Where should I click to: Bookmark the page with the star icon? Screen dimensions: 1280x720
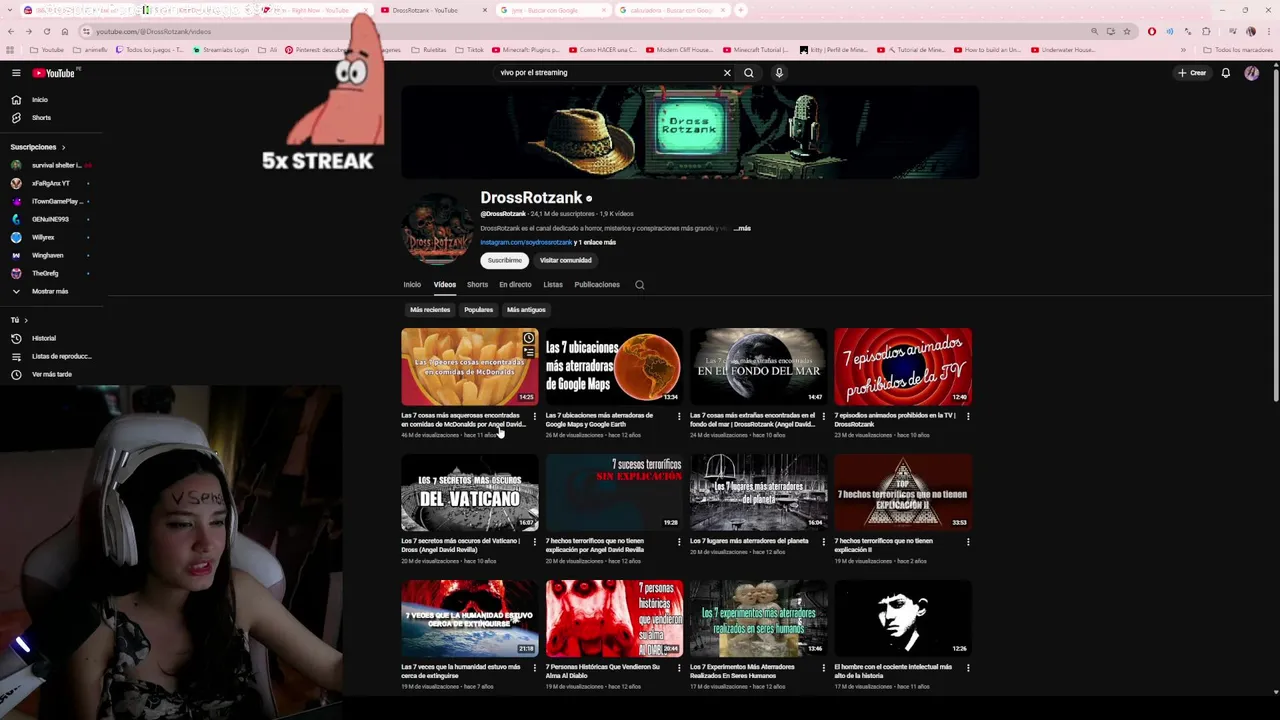tap(1126, 32)
